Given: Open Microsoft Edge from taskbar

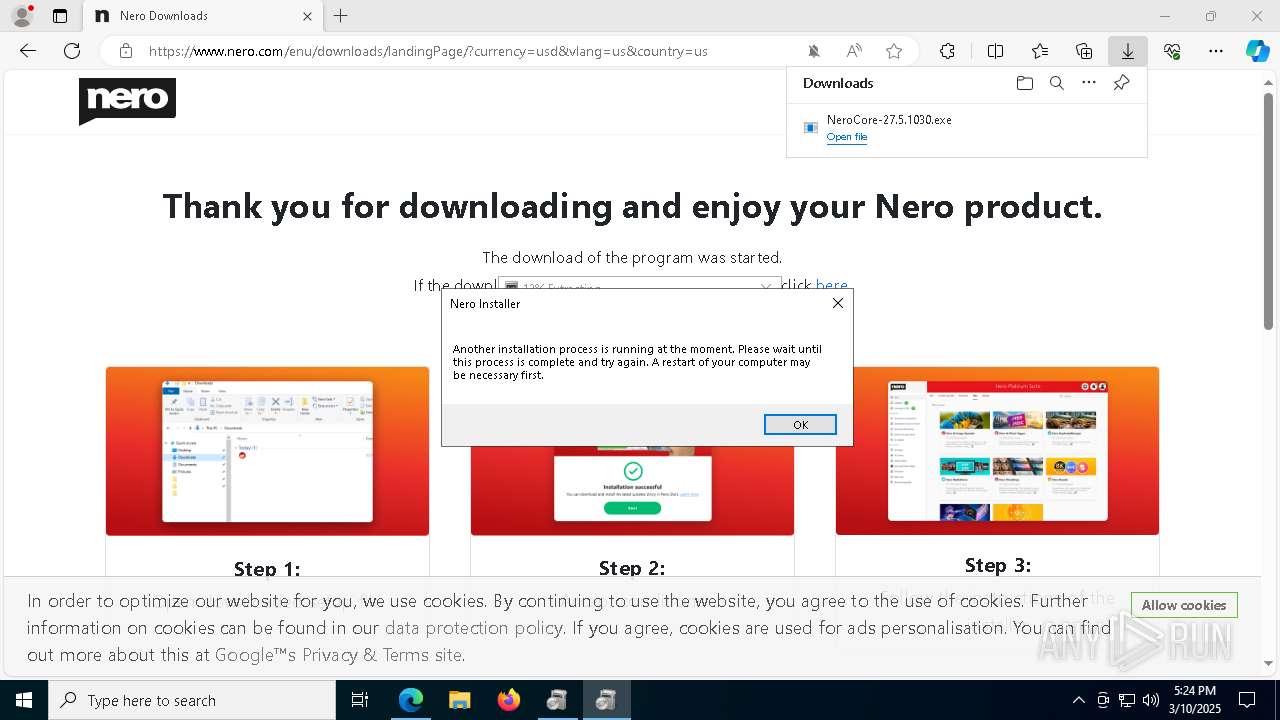Looking at the screenshot, I should 411,700.
